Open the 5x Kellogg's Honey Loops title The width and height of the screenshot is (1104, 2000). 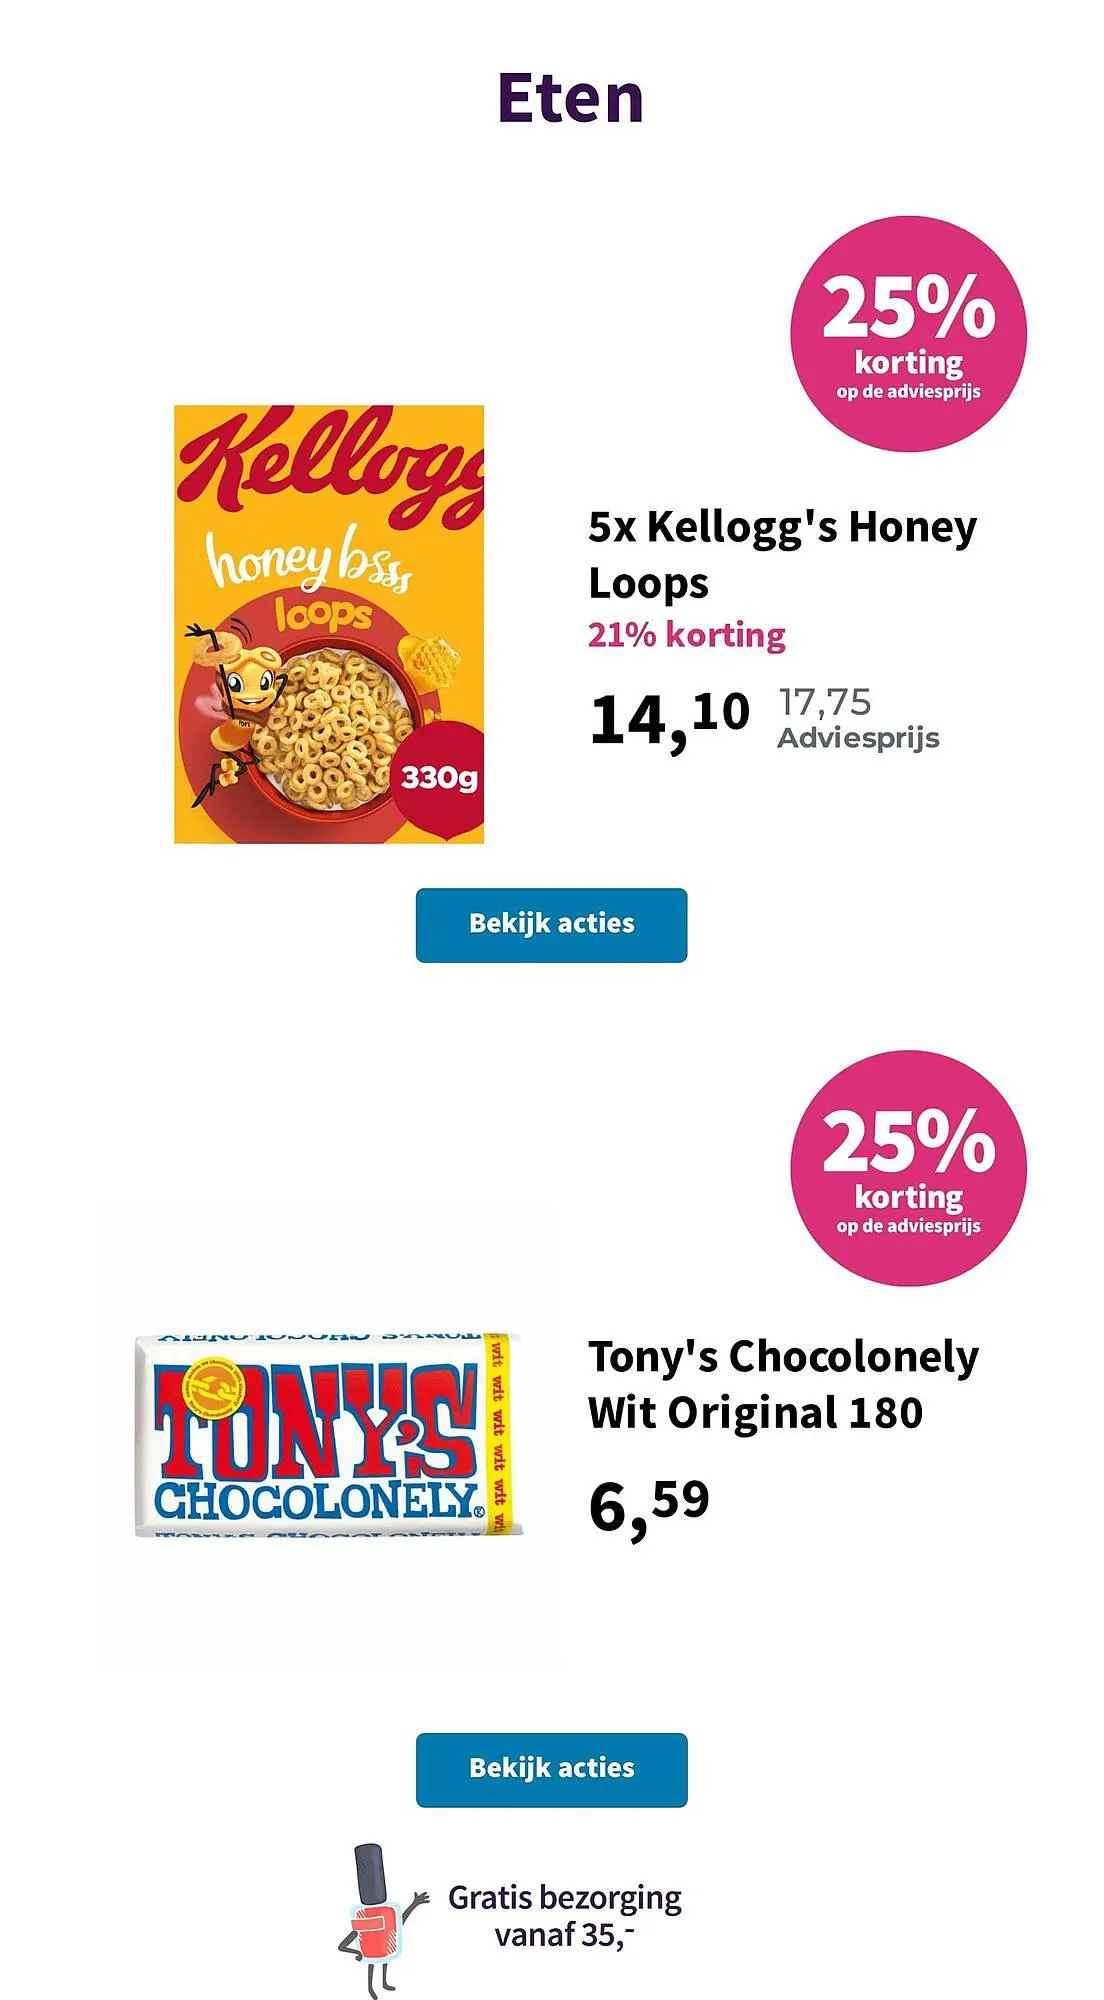[x=782, y=554]
